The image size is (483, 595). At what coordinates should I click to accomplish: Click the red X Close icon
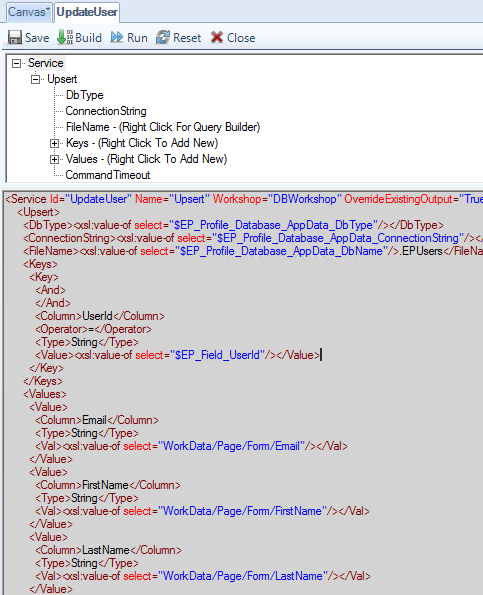tap(217, 37)
